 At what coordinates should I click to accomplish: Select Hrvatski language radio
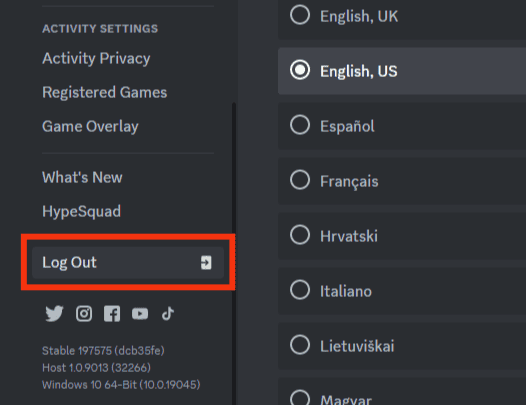click(x=402, y=236)
